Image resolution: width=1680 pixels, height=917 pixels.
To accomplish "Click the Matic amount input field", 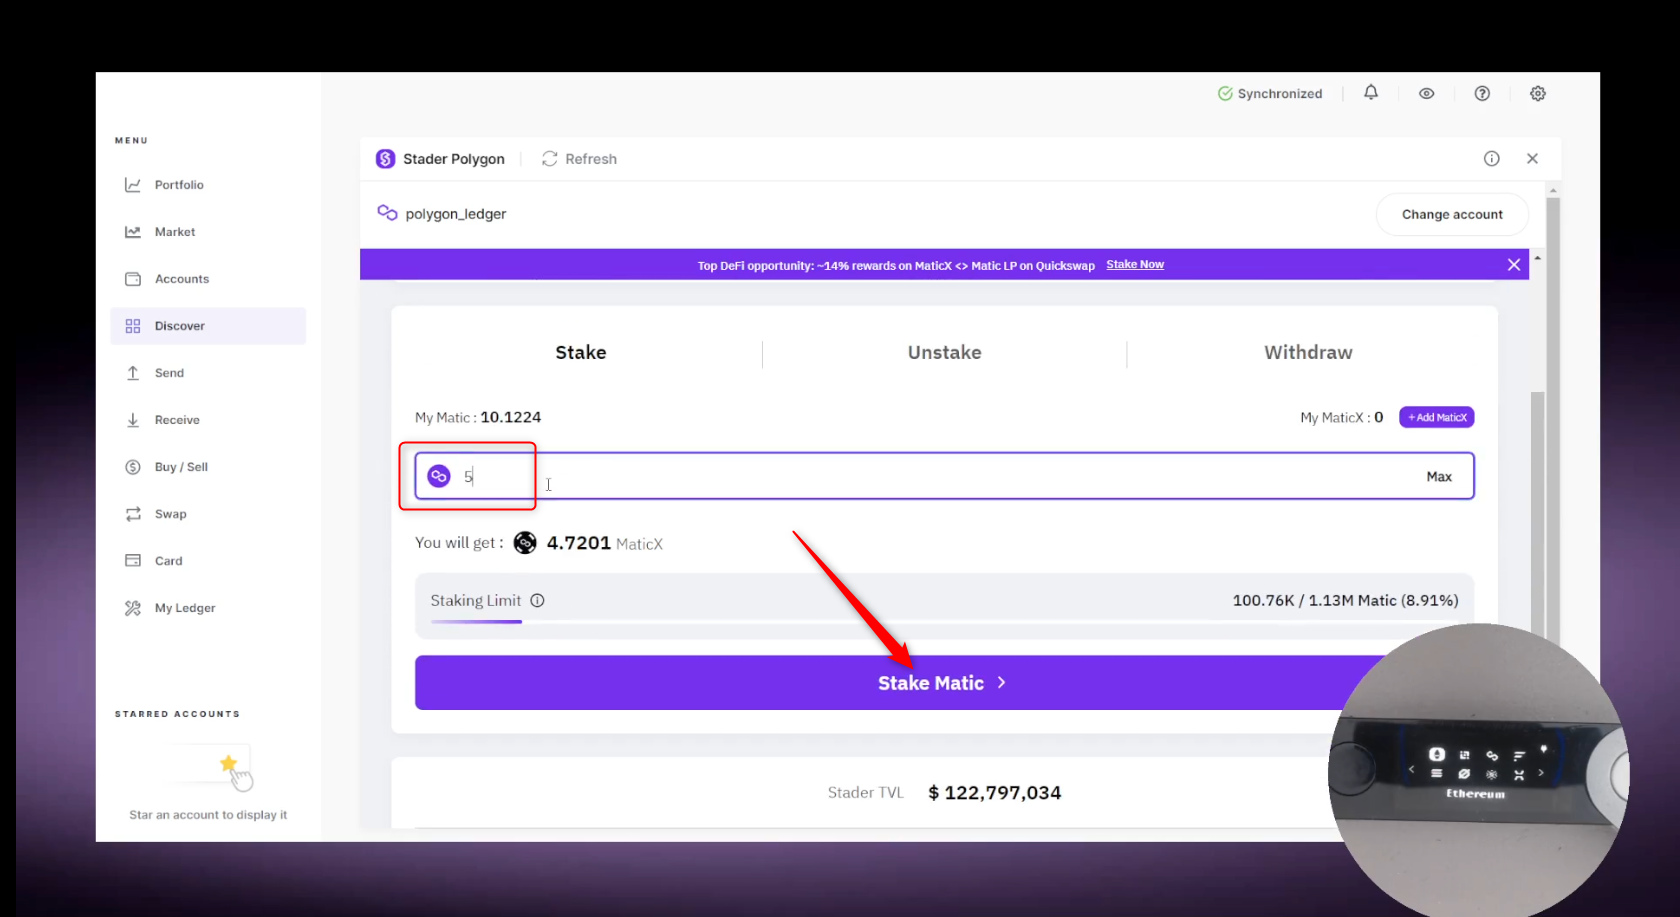I will [944, 476].
